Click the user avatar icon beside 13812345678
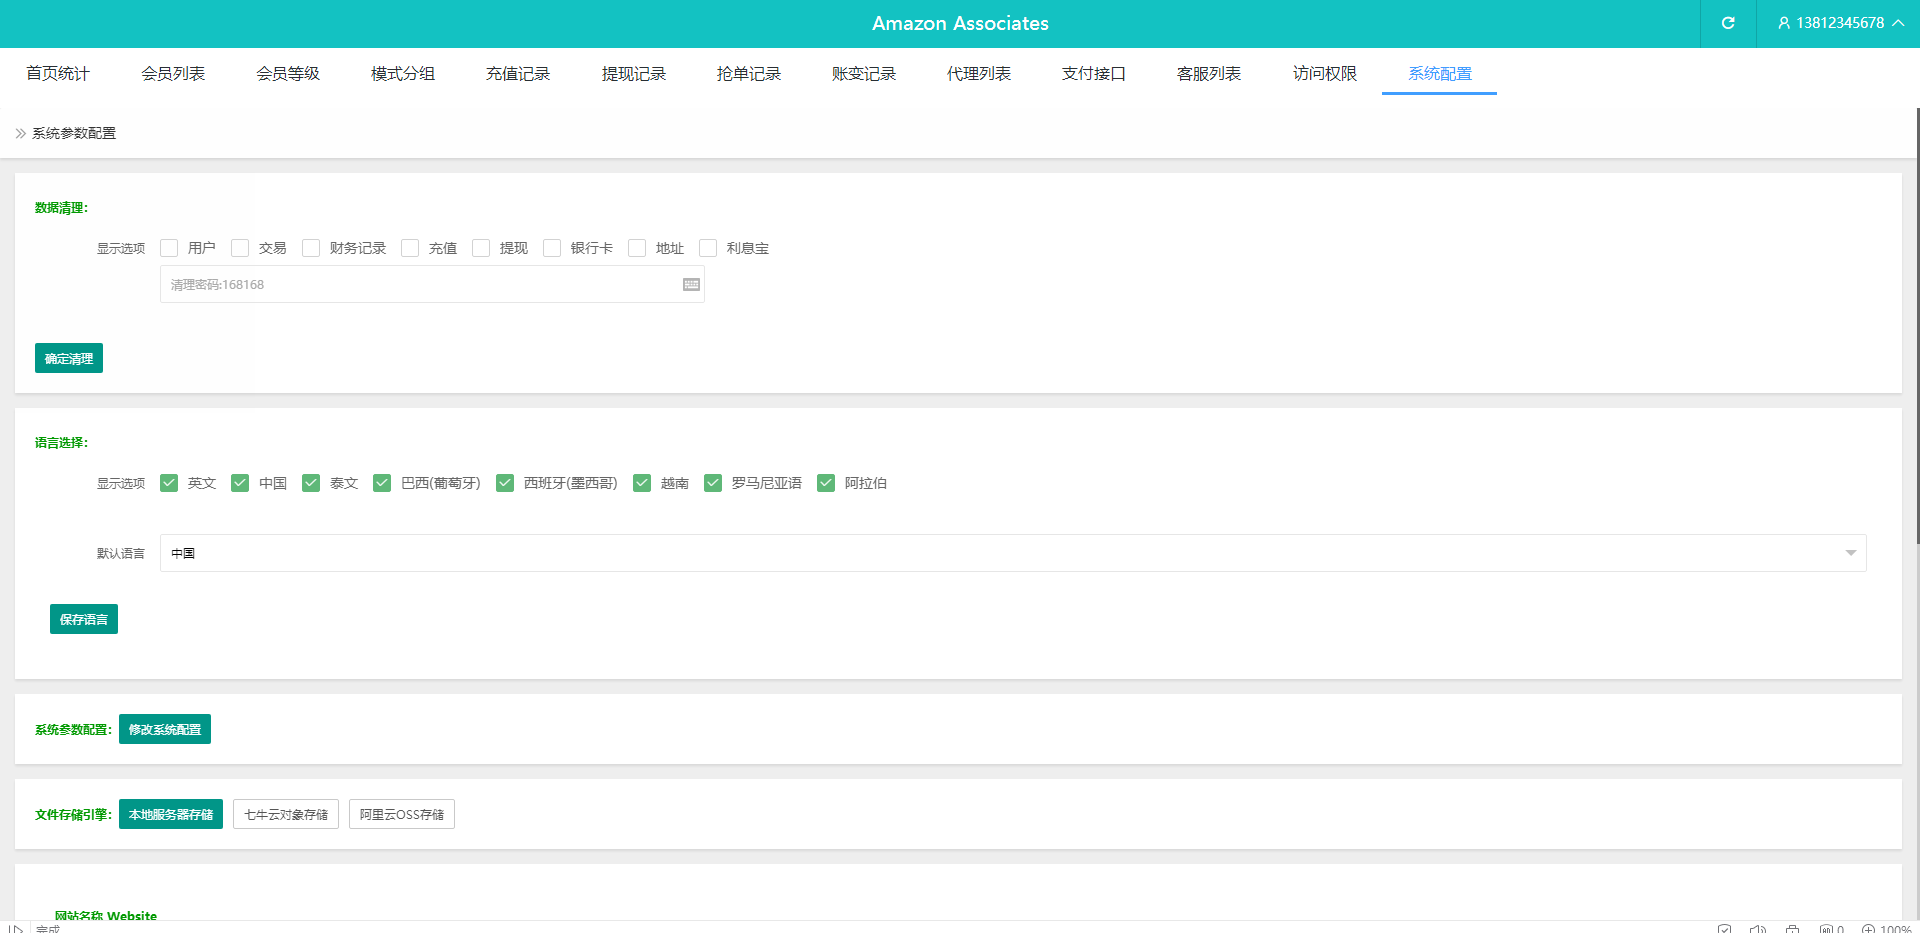 1783,23
